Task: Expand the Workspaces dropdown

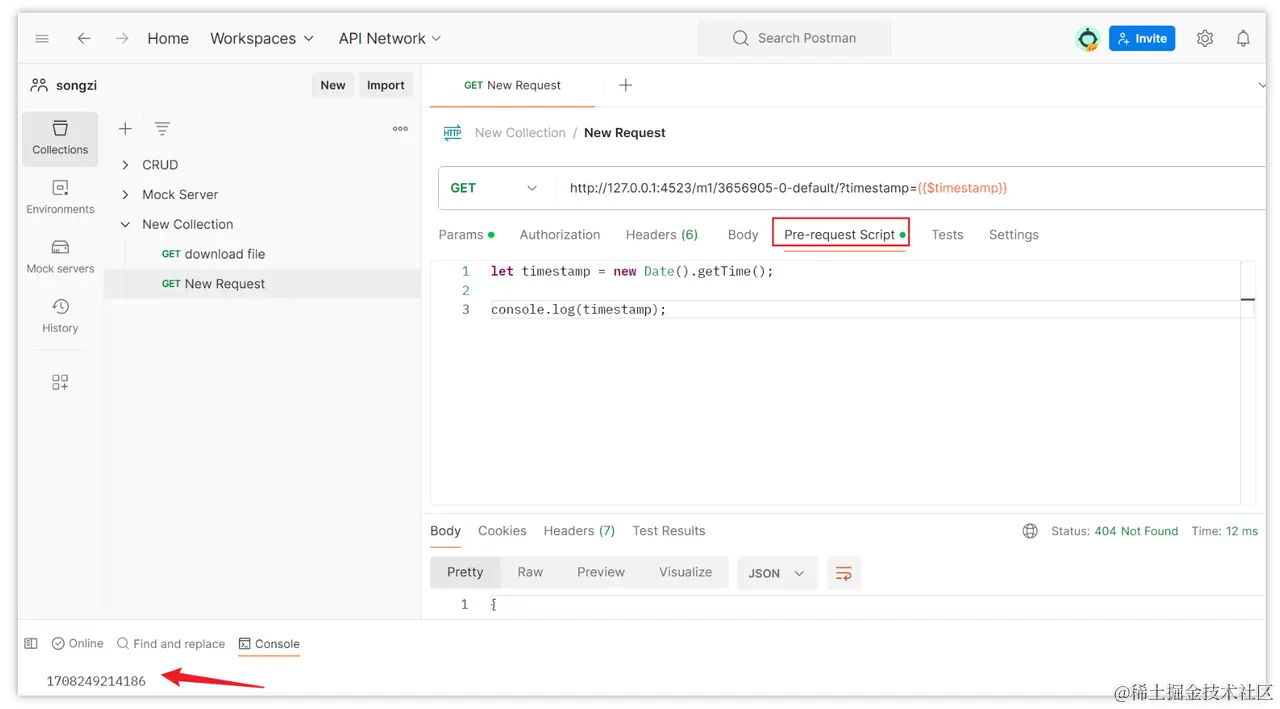Action: 262,38
